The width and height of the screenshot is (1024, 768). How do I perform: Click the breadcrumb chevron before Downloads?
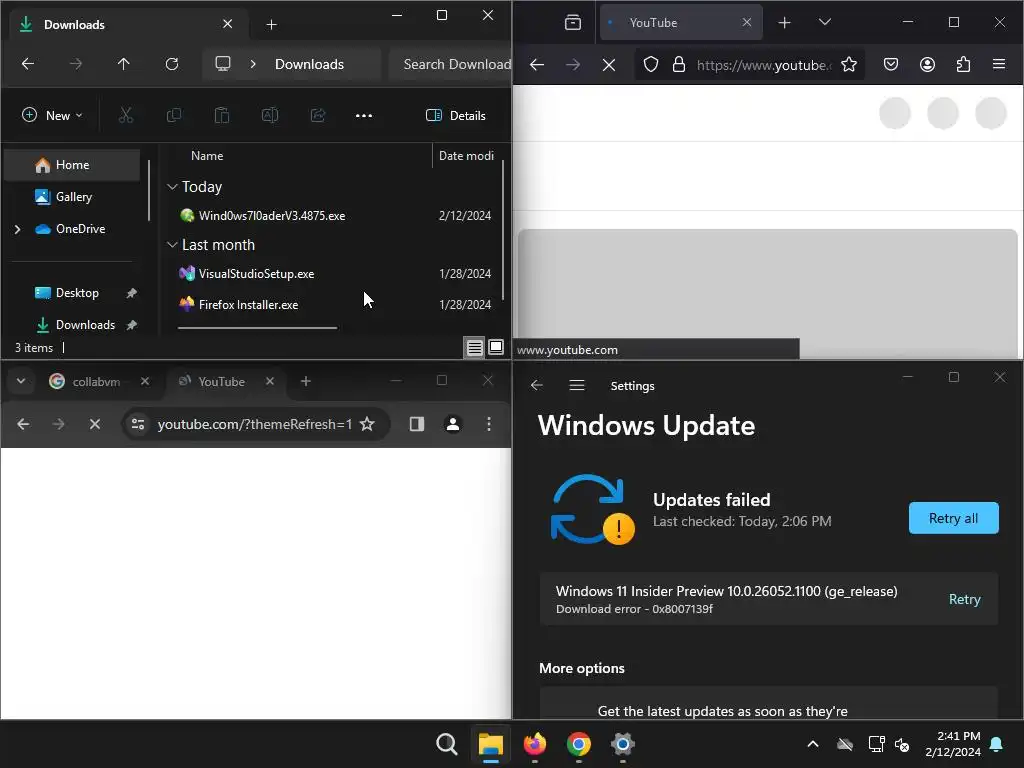click(253, 64)
